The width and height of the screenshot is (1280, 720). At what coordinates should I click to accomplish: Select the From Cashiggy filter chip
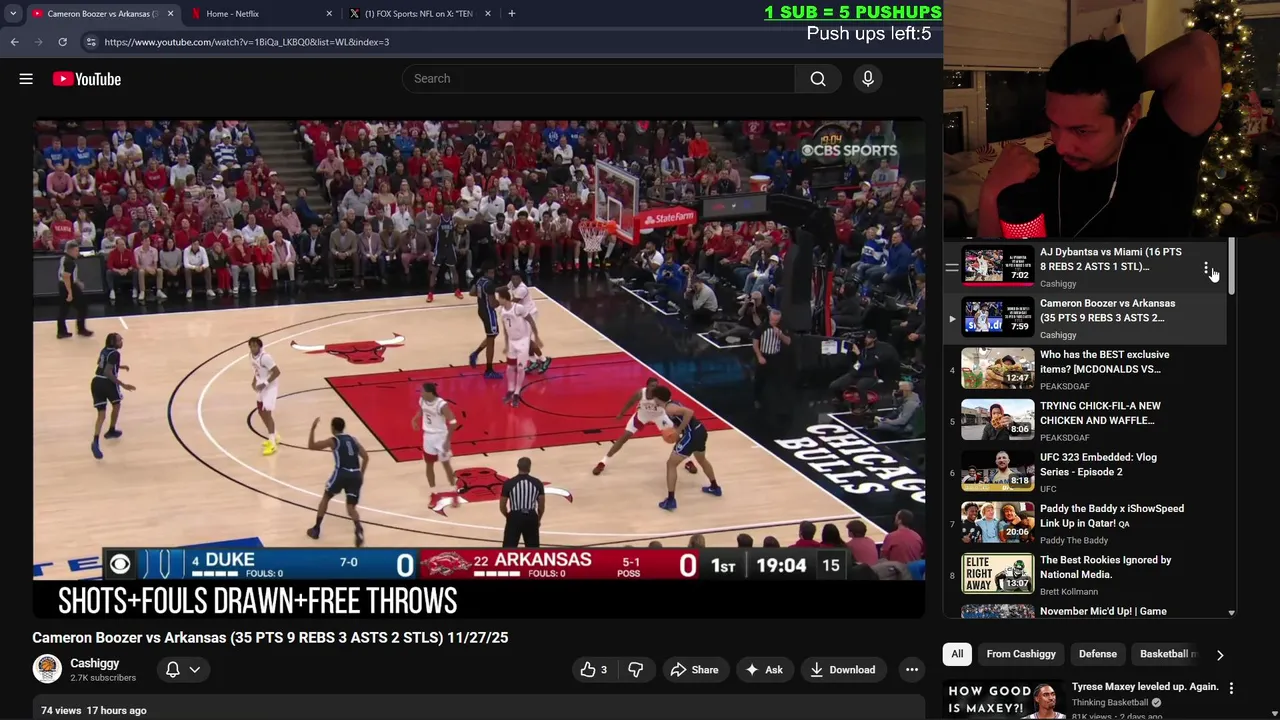(x=1021, y=654)
